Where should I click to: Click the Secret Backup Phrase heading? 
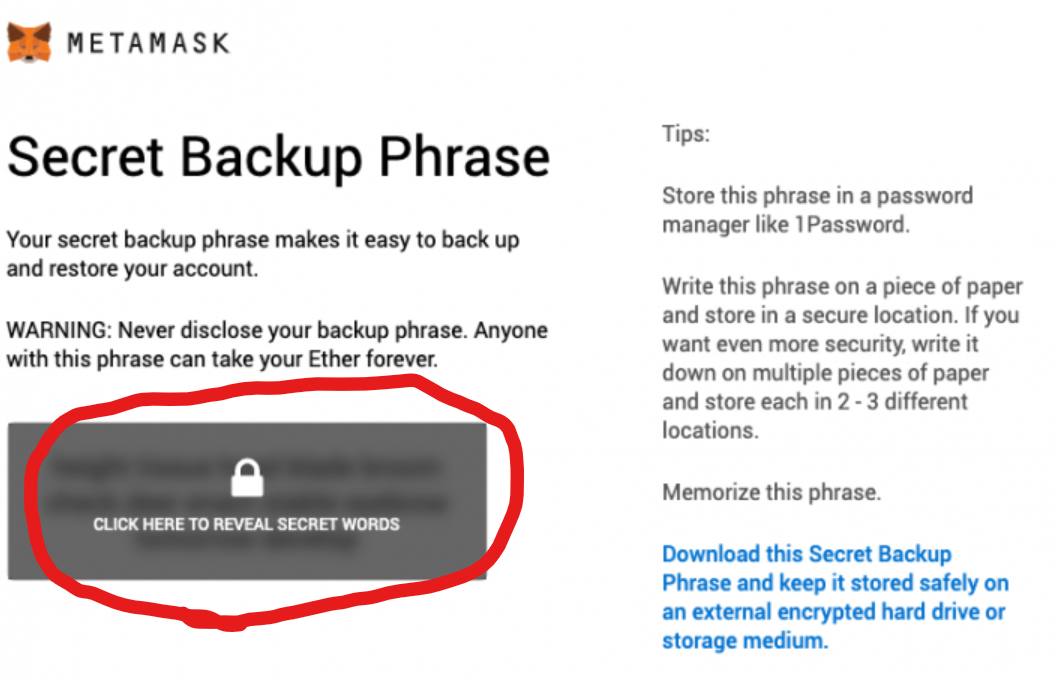tap(279, 157)
